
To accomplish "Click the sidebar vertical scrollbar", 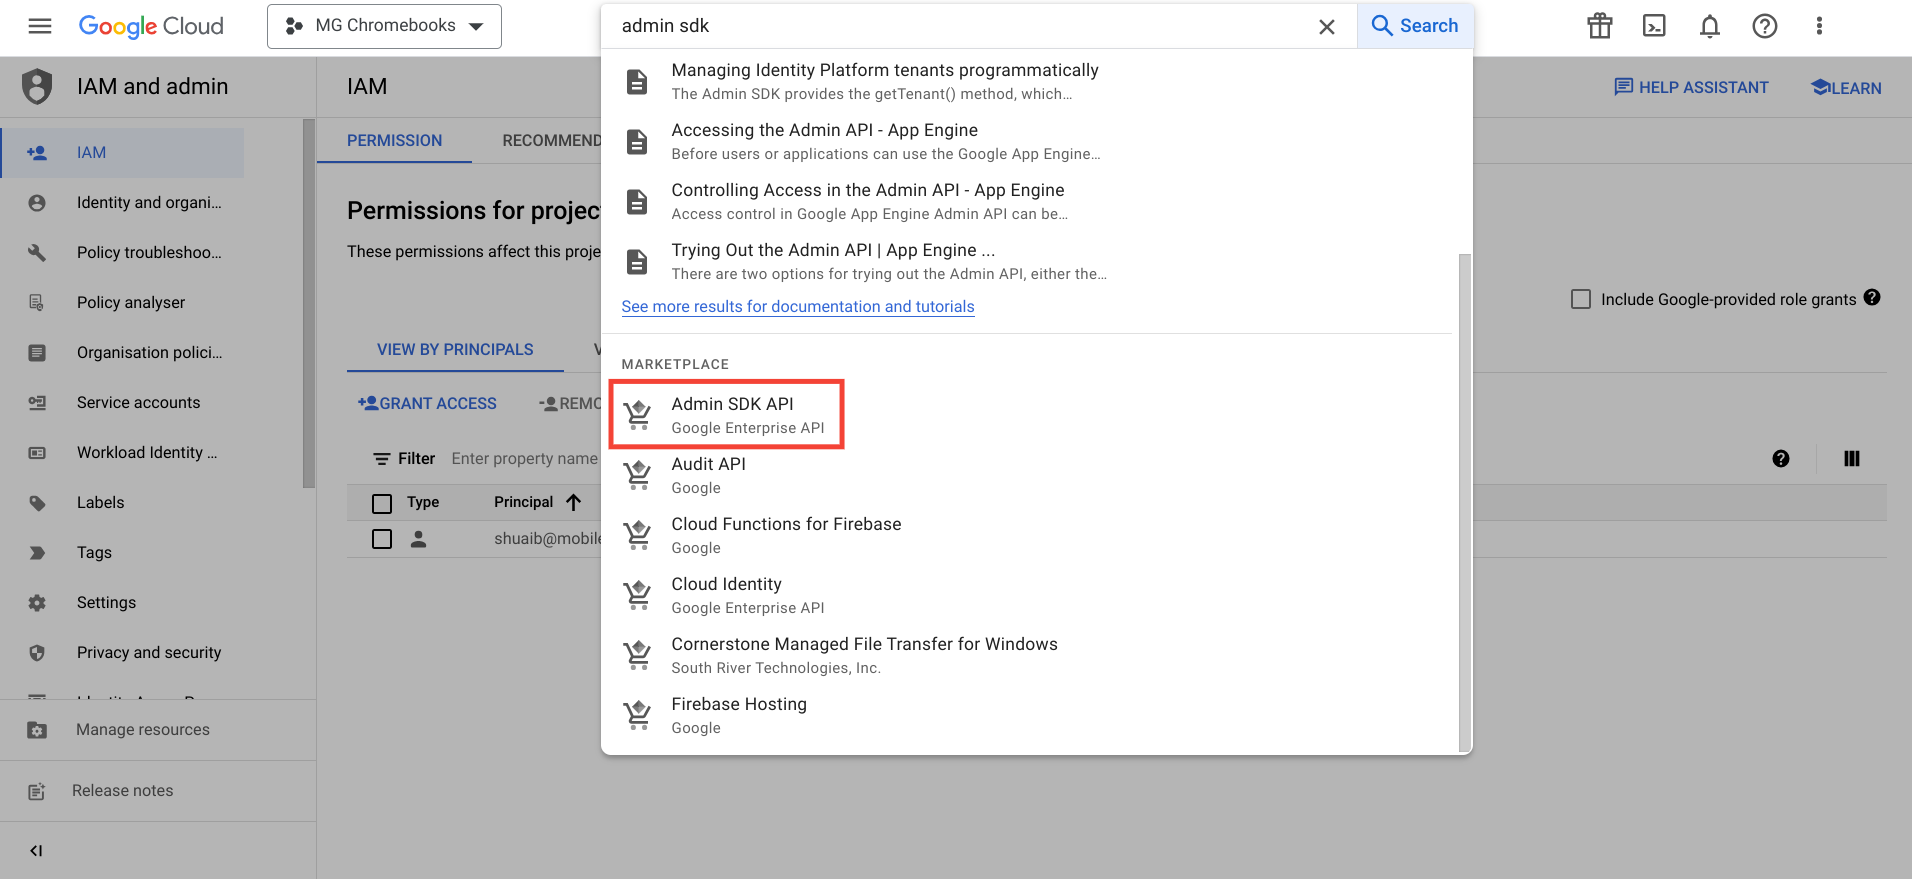I will coord(309,303).
